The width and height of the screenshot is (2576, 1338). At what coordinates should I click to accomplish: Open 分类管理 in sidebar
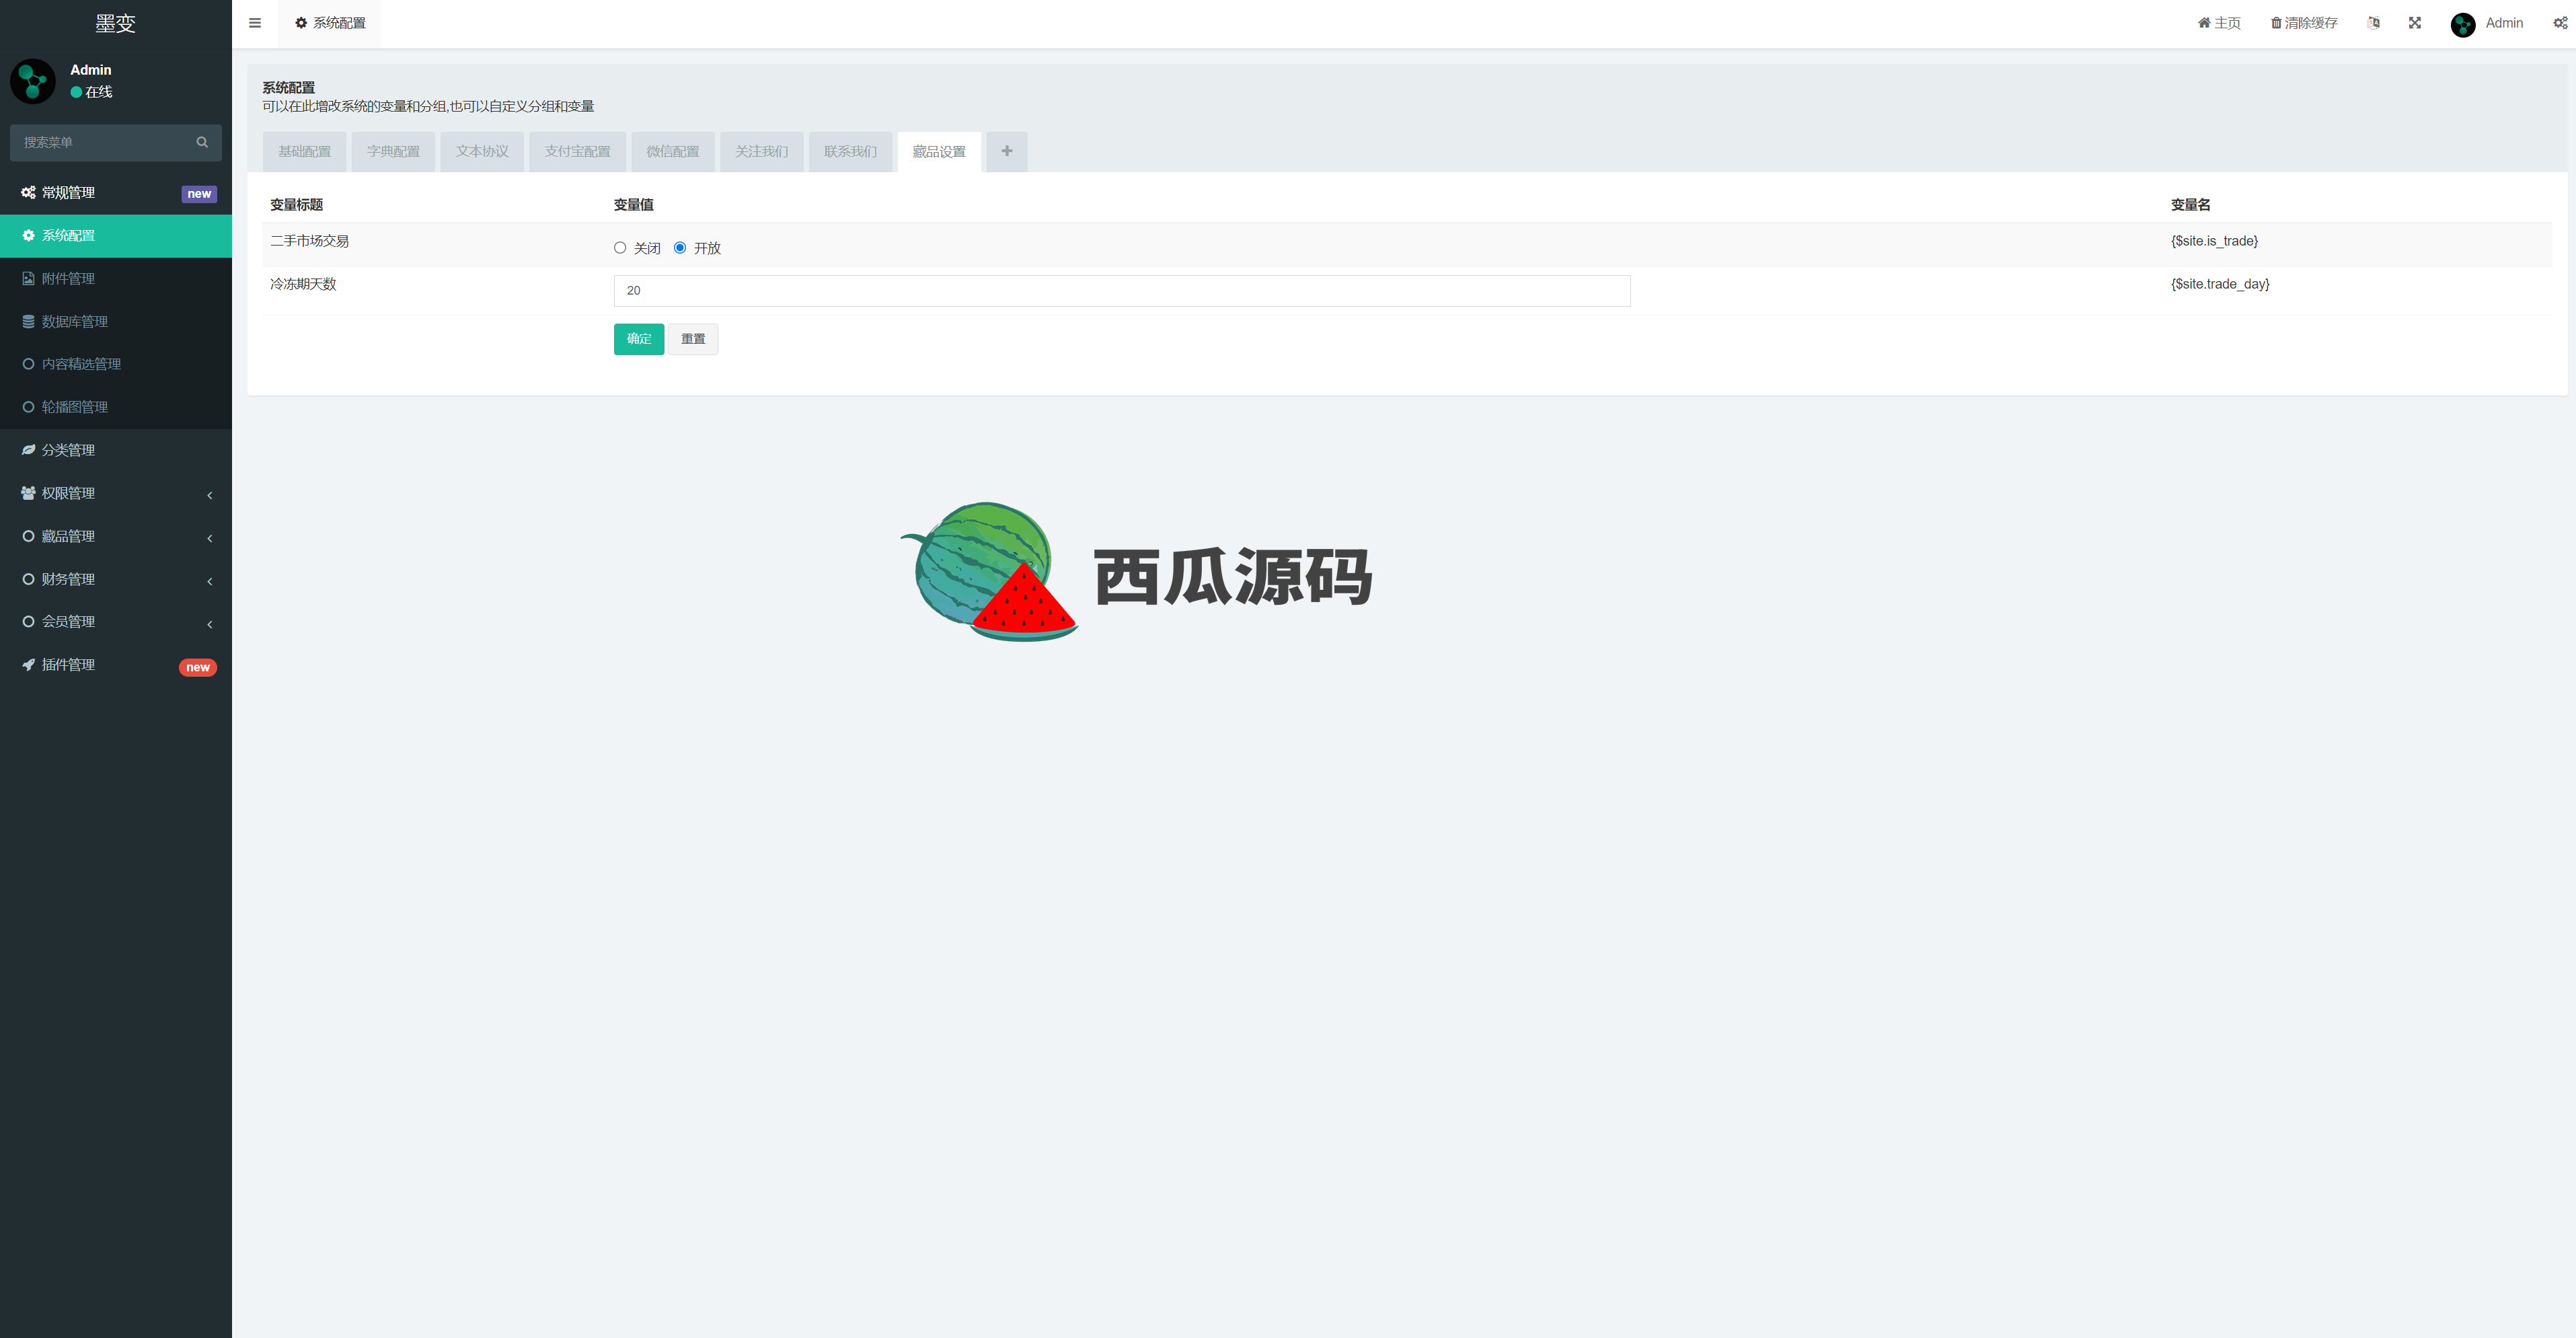pos(116,450)
